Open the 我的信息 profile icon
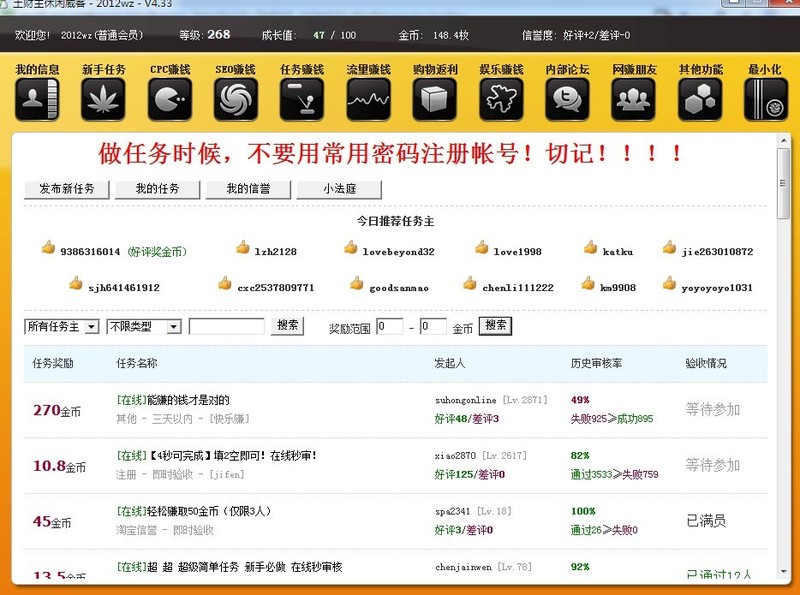The height and width of the screenshot is (595, 800). 37,99
